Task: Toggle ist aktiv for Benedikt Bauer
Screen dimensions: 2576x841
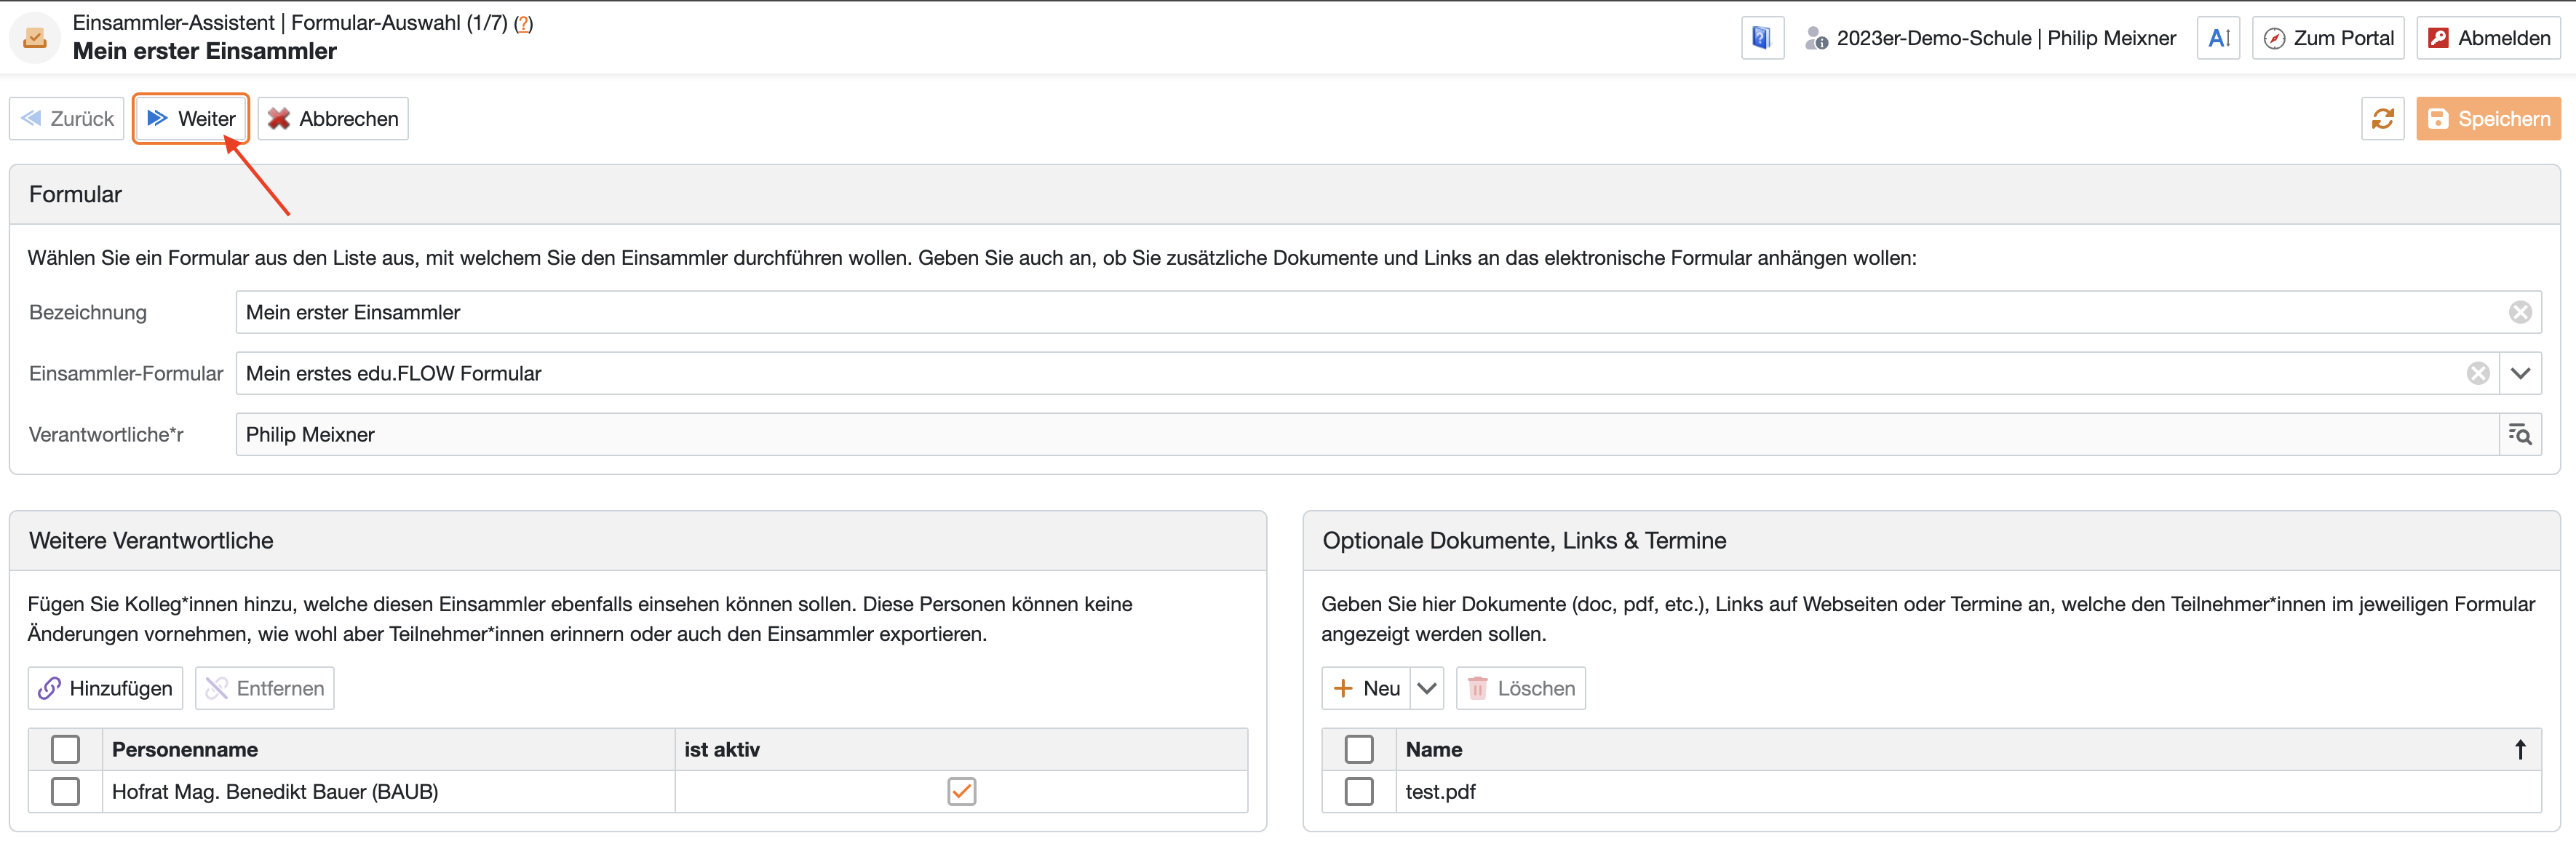Action: (x=961, y=792)
